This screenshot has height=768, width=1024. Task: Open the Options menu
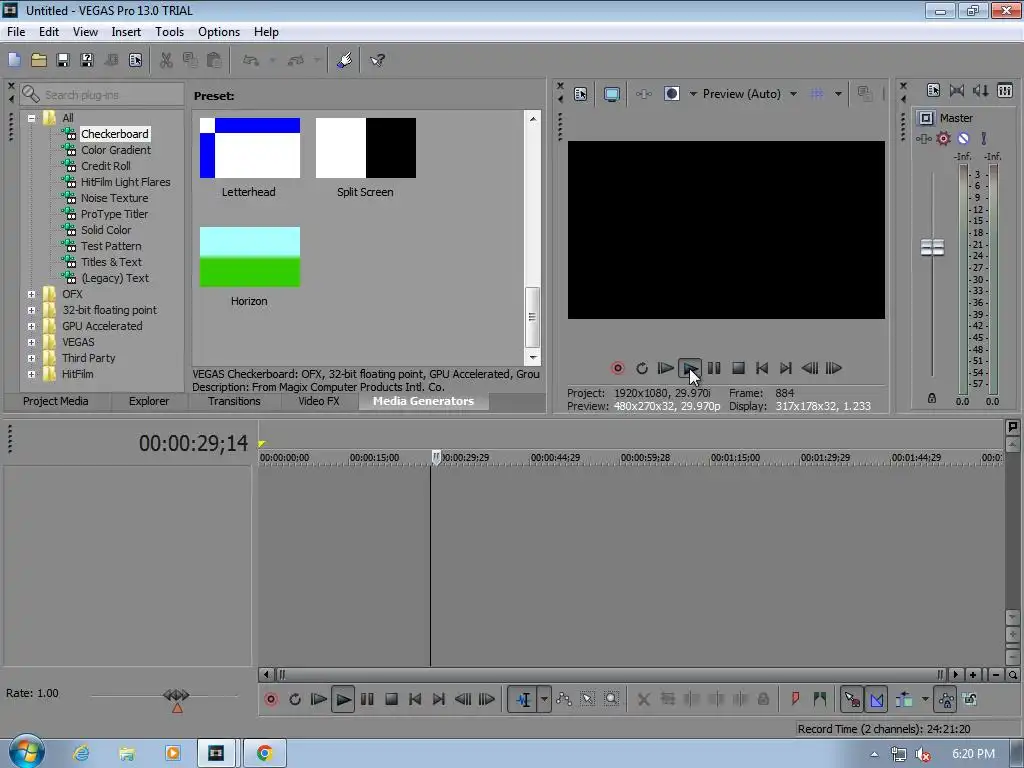click(x=219, y=32)
